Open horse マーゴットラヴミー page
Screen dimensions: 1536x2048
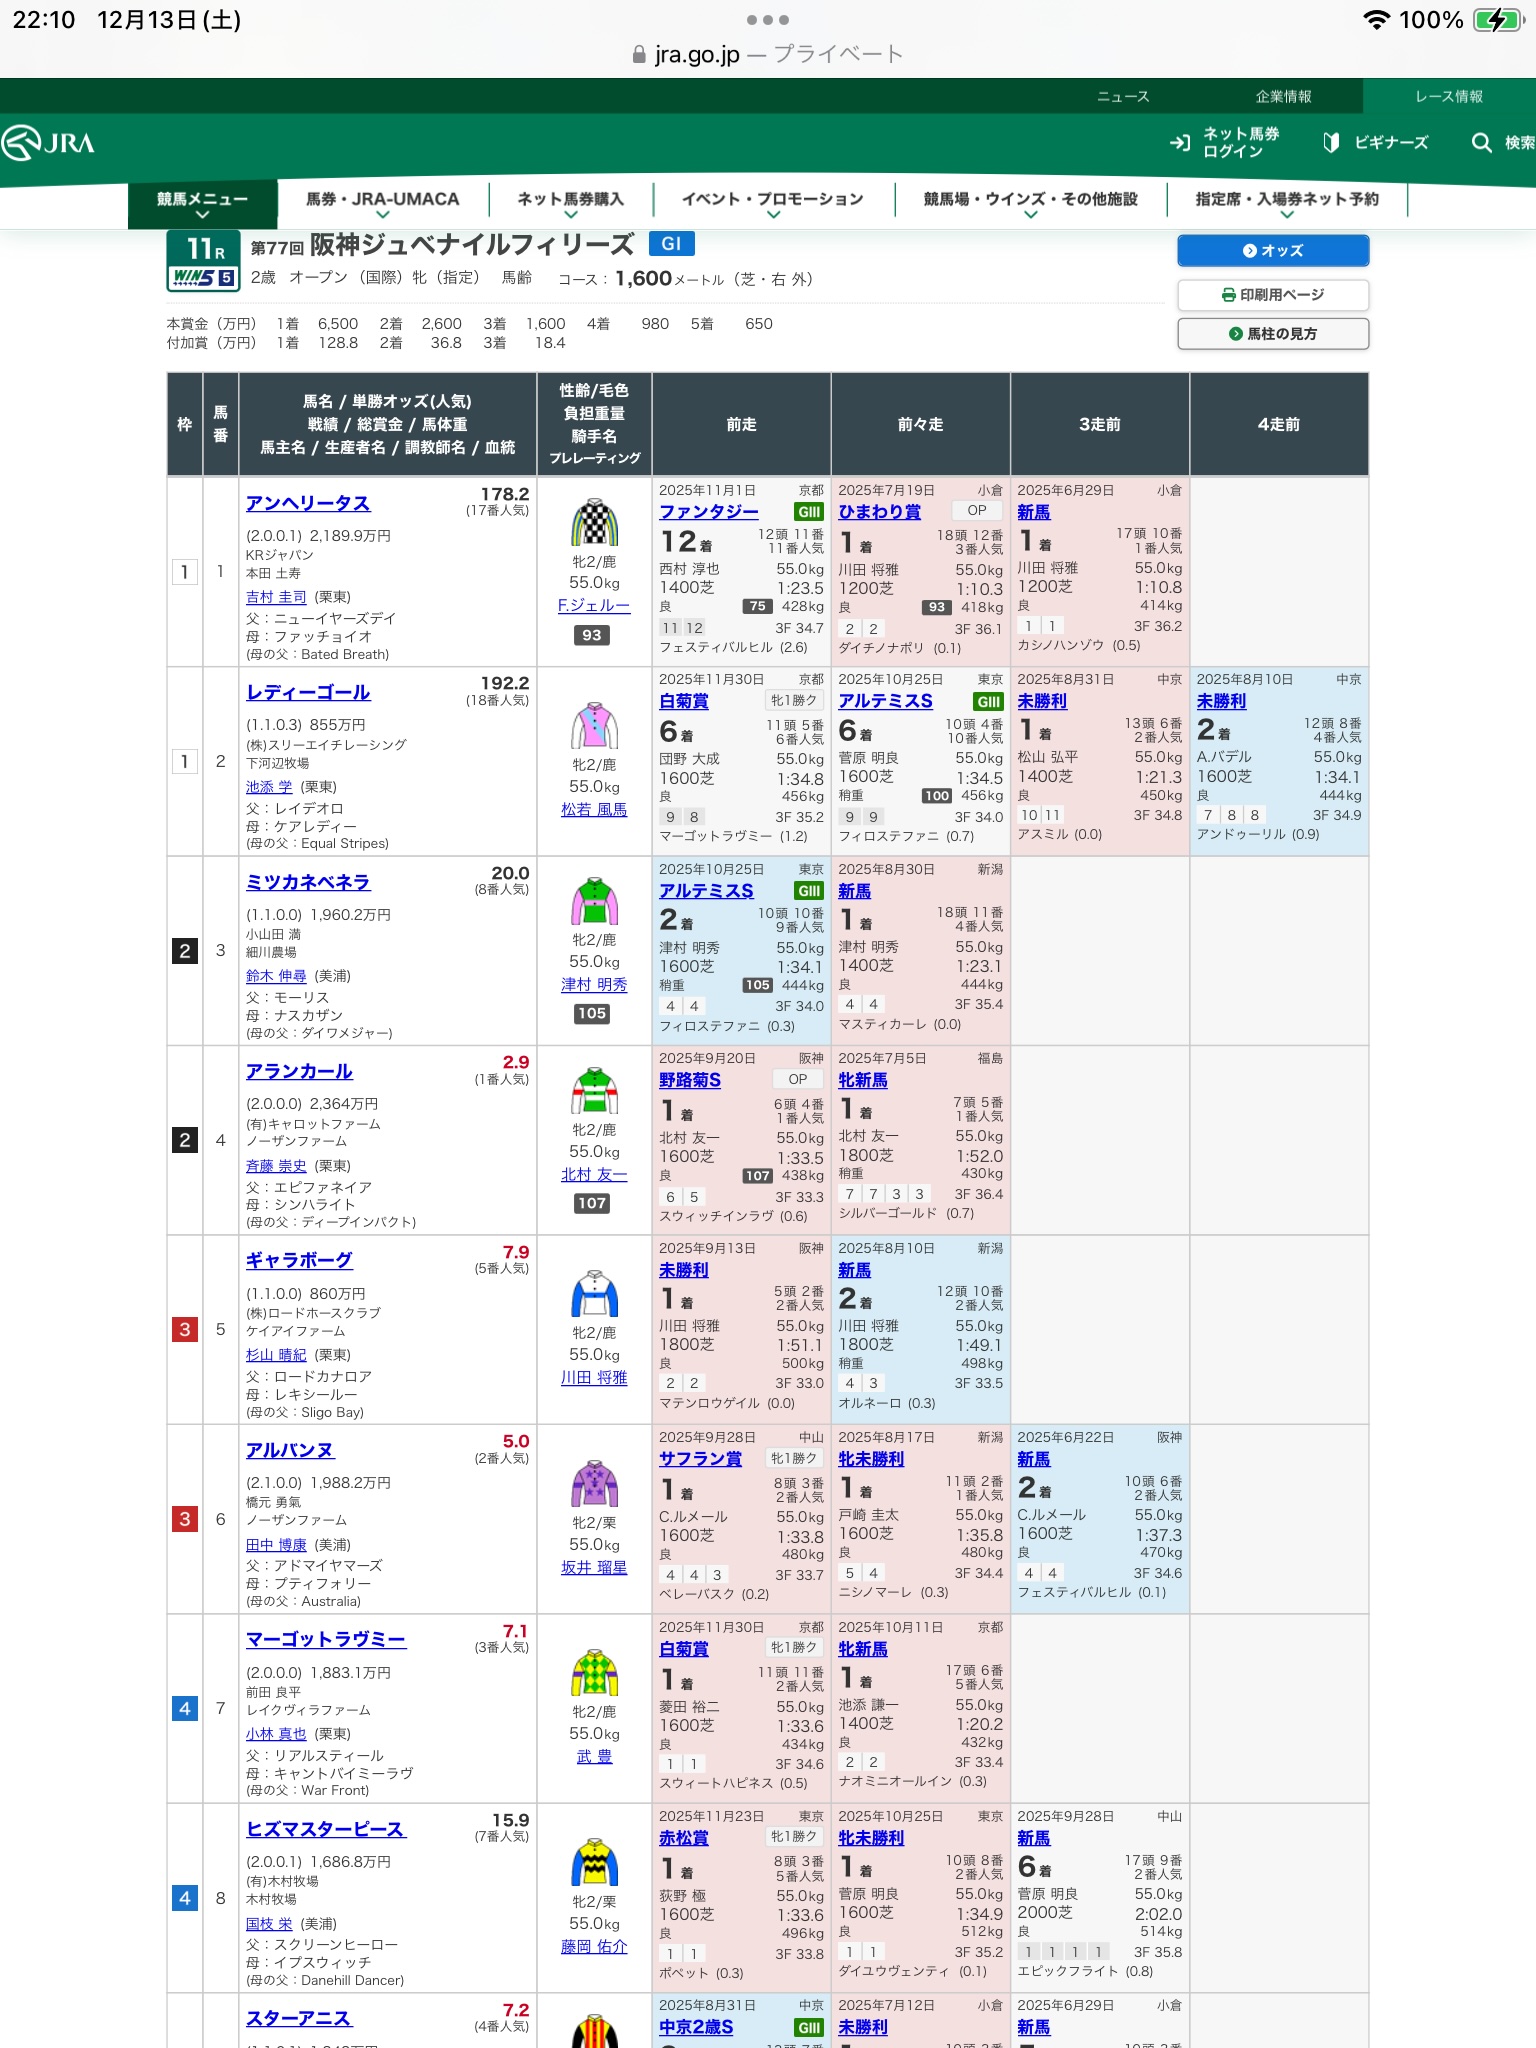click(326, 1640)
